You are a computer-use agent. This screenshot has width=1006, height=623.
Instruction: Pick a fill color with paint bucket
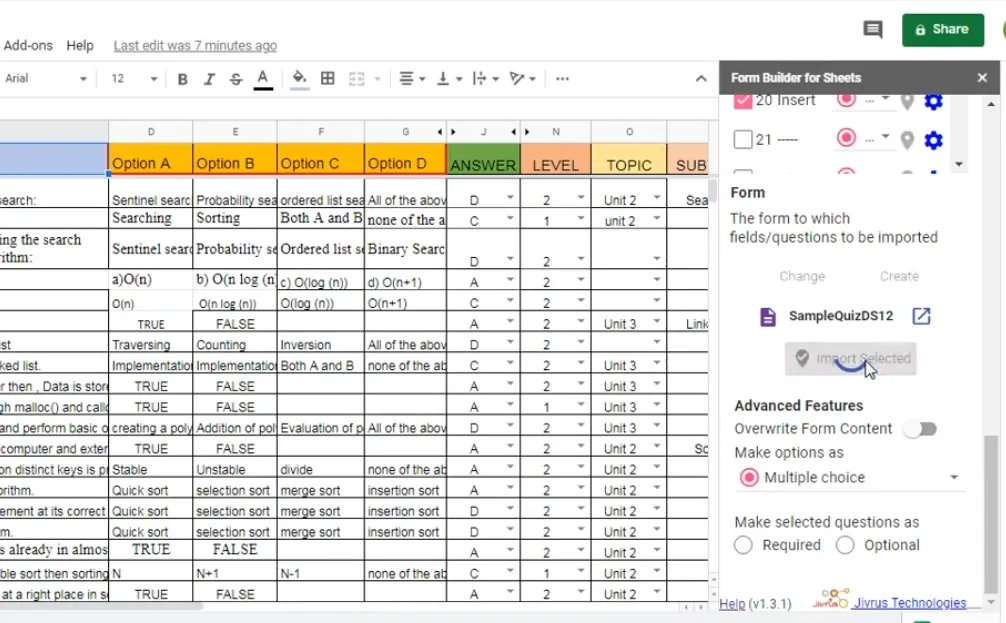click(x=299, y=79)
